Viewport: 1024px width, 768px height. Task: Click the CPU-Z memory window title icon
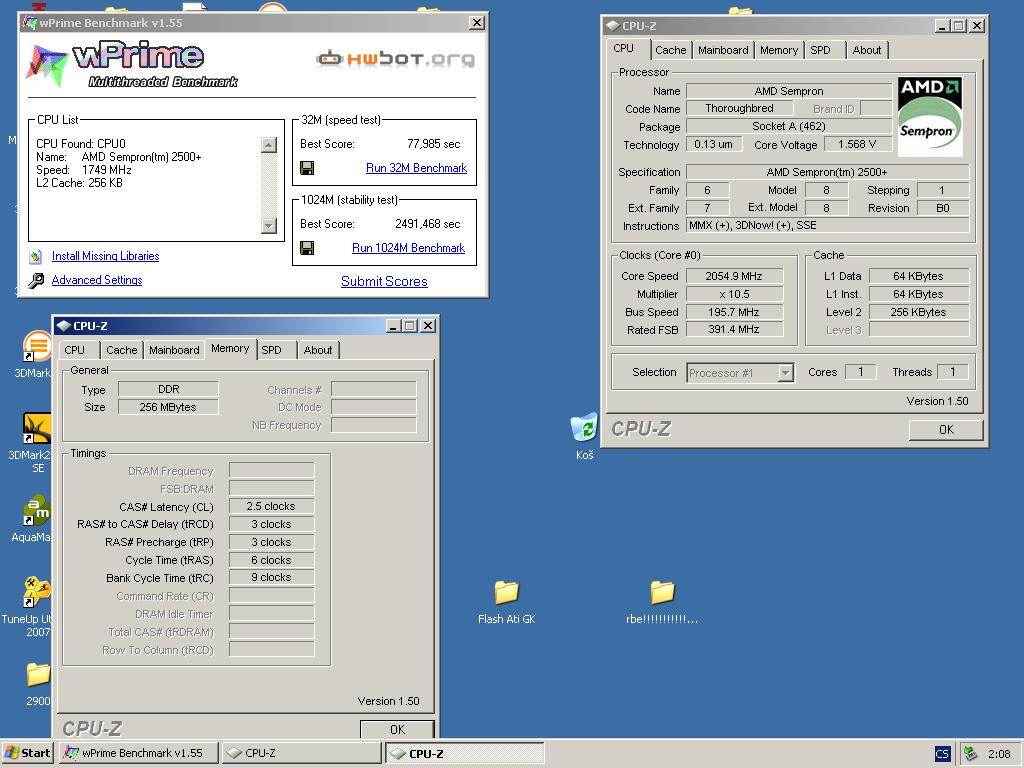coord(63,326)
